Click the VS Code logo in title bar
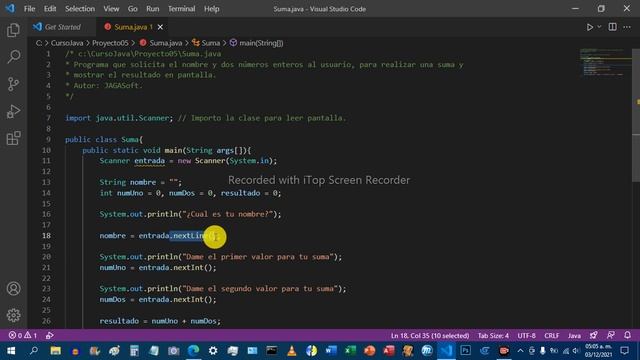 pos(10,8)
